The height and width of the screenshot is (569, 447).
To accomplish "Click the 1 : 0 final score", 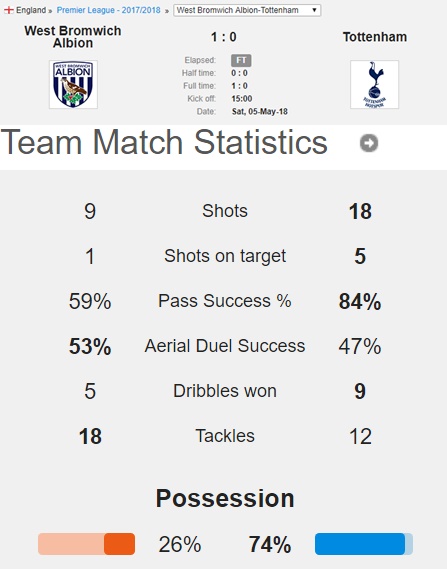I will [x=224, y=37].
